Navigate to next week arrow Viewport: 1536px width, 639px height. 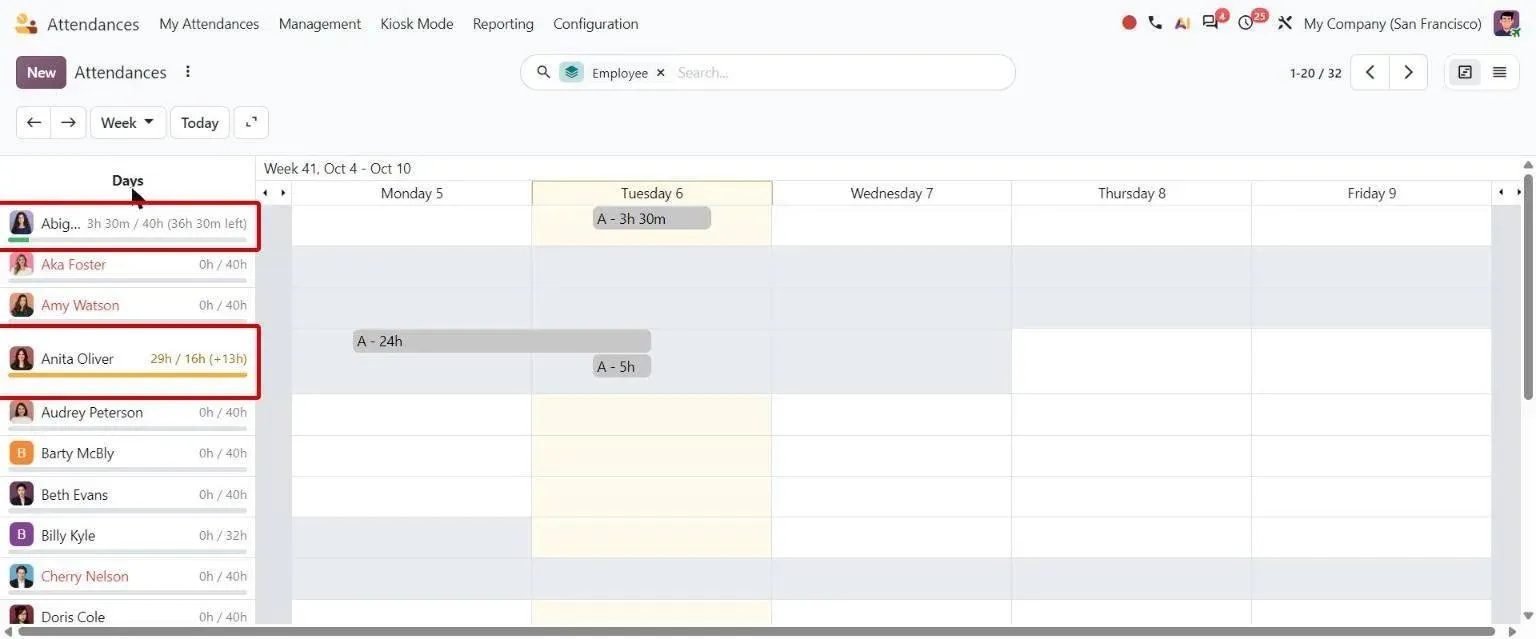tap(68, 122)
